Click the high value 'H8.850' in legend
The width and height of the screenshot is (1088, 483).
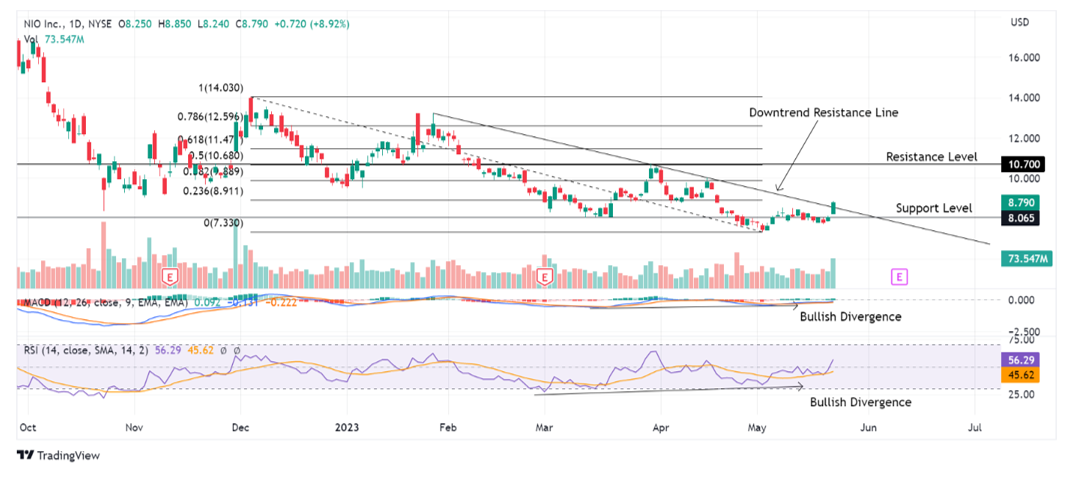click(x=175, y=24)
